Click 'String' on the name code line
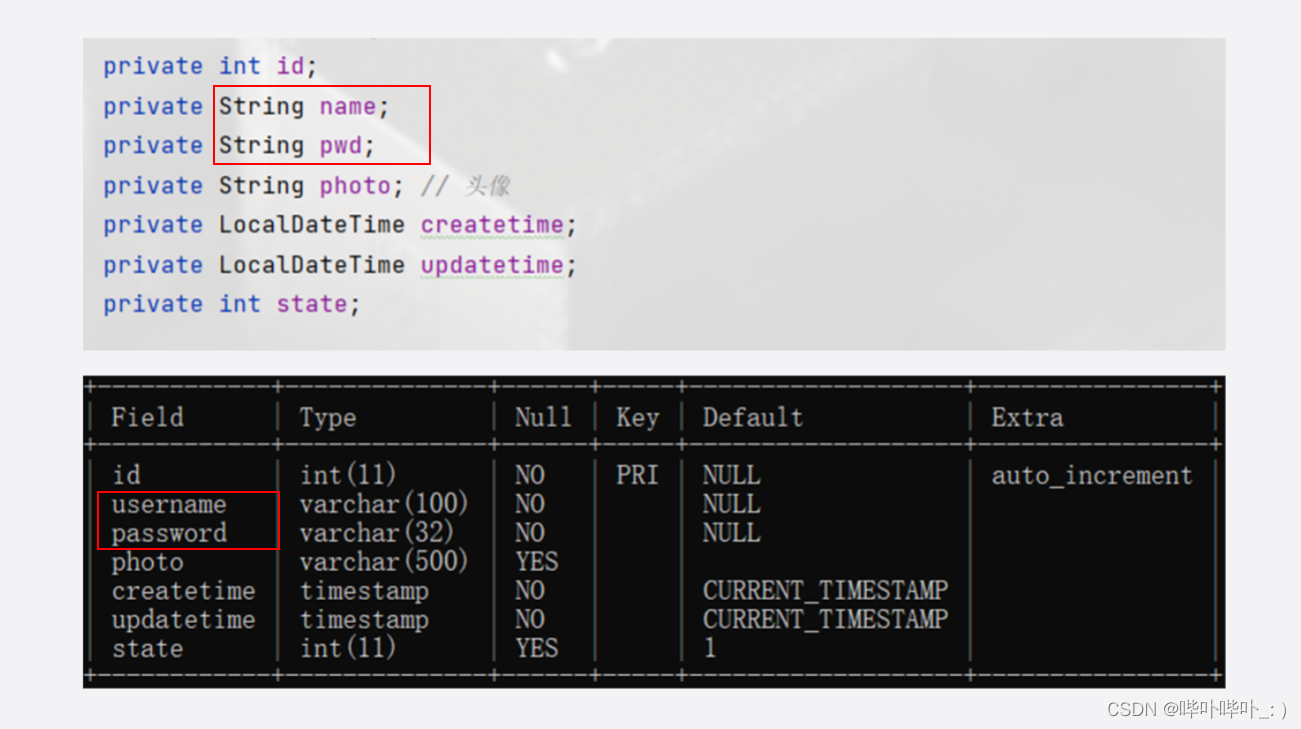 (x=261, y=106)
